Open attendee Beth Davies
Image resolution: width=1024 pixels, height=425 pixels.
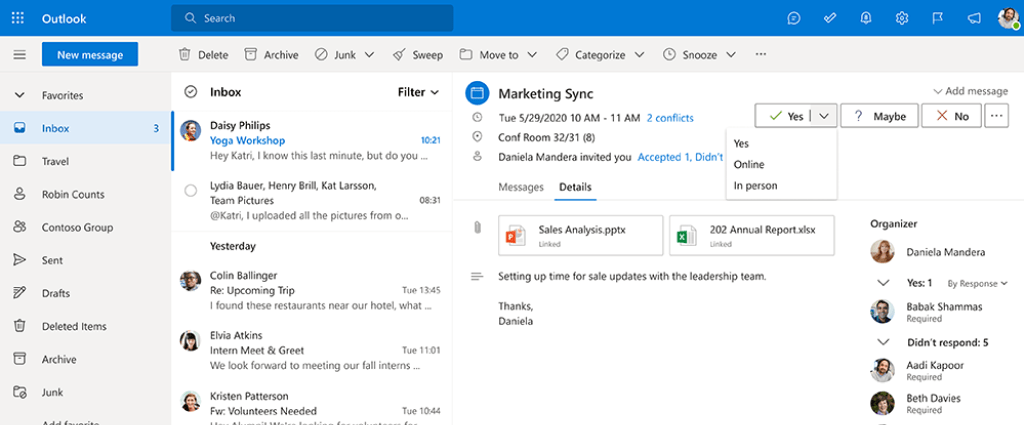pos(916,403)
